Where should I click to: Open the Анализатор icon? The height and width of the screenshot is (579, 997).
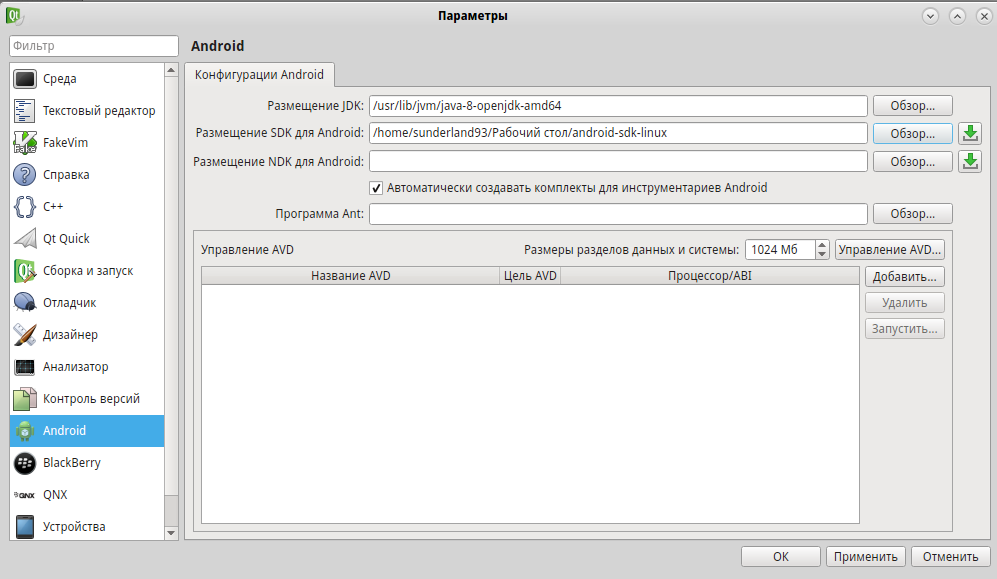[x=25, y=367]
